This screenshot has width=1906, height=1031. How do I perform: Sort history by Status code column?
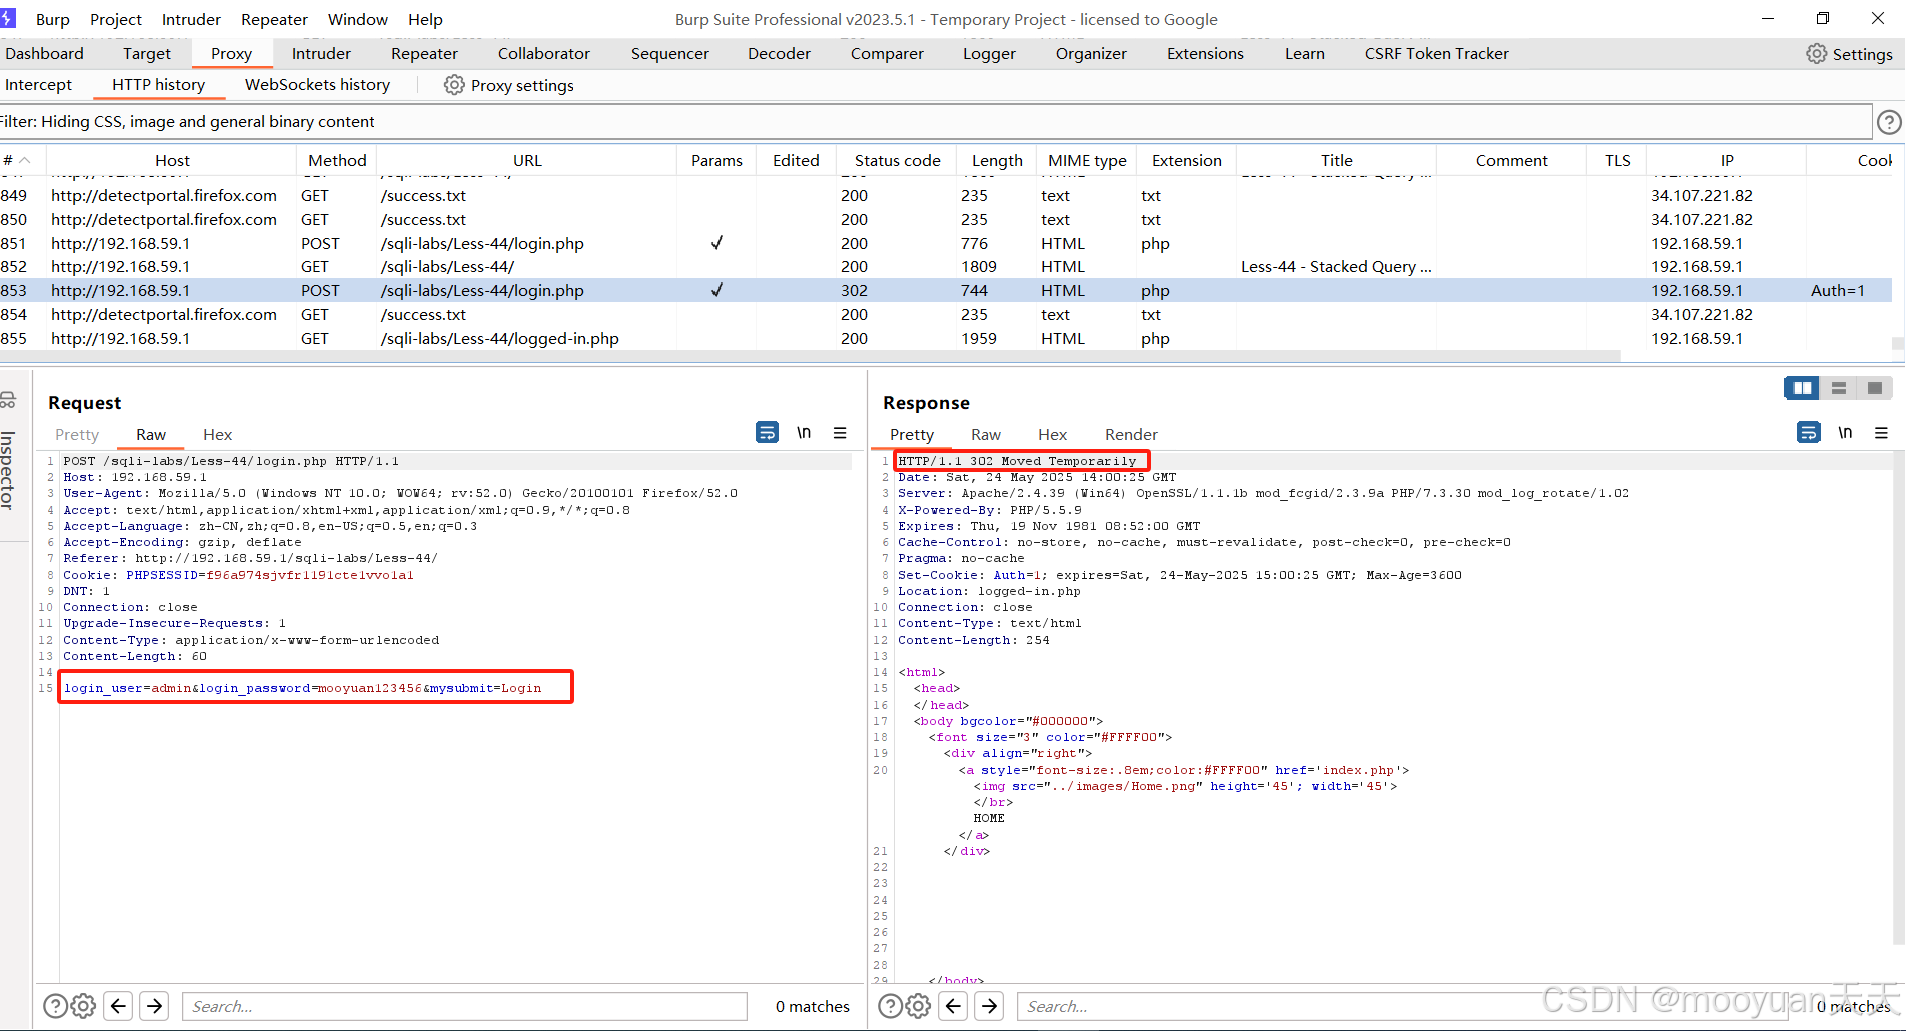[897, 160]
